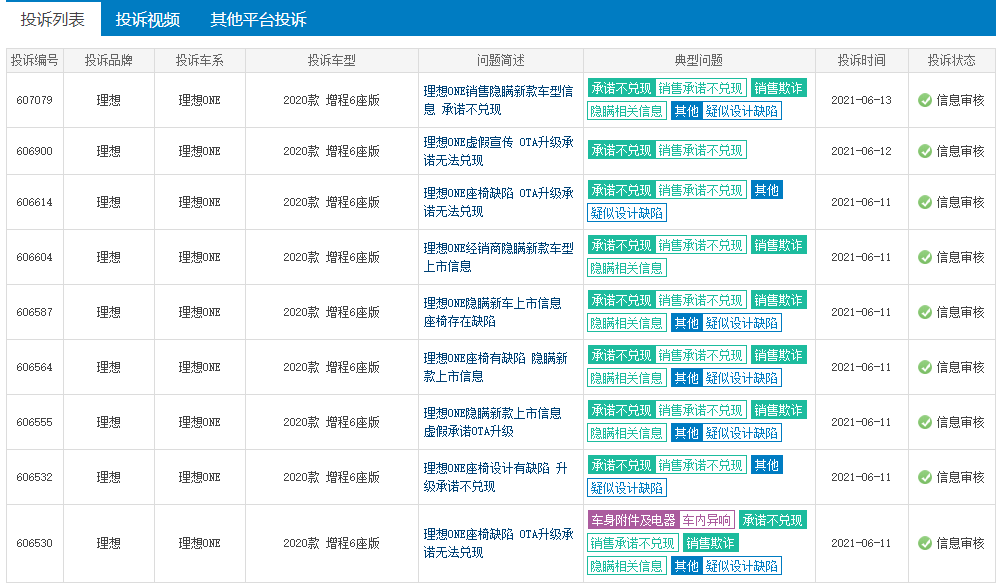Click 隐瞒相关信息 tag in row 607079

click(627, 112)
